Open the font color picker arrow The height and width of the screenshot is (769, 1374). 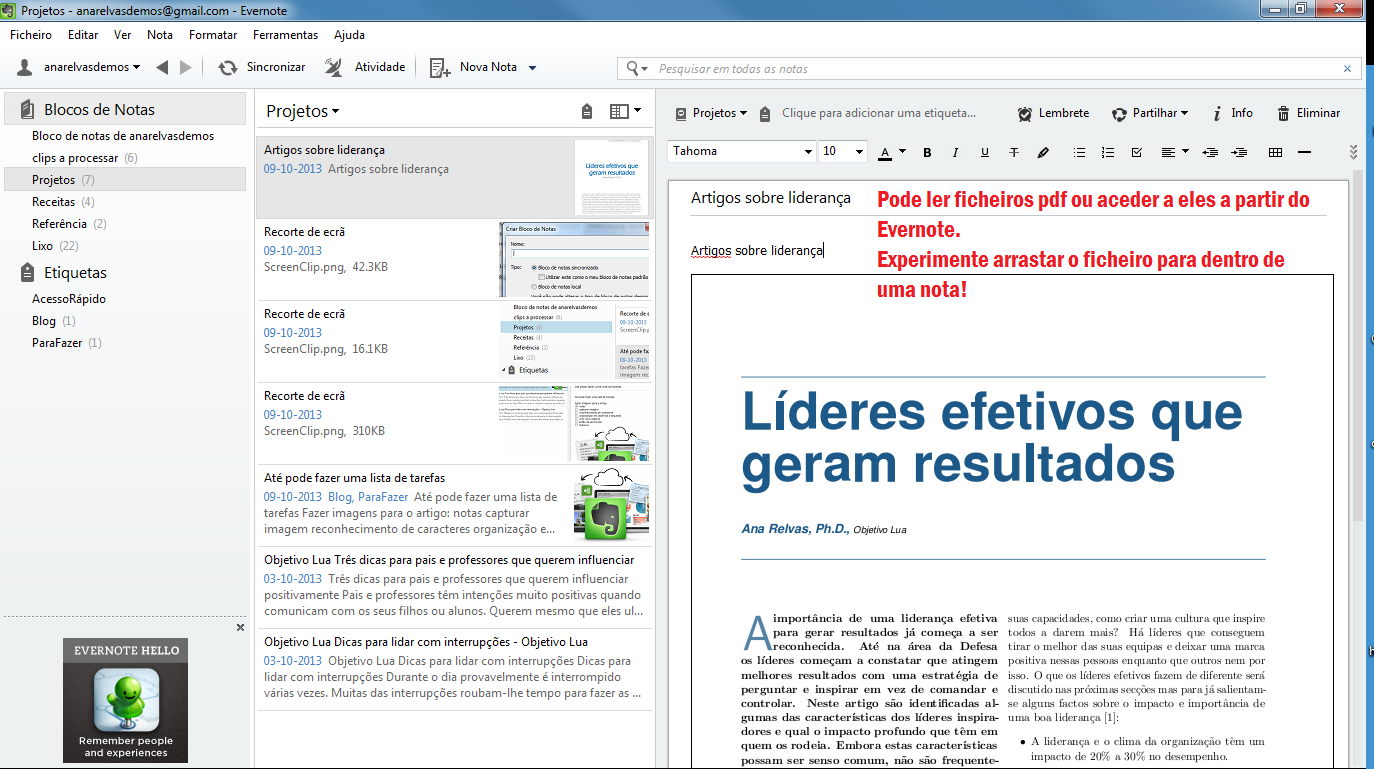902,152
